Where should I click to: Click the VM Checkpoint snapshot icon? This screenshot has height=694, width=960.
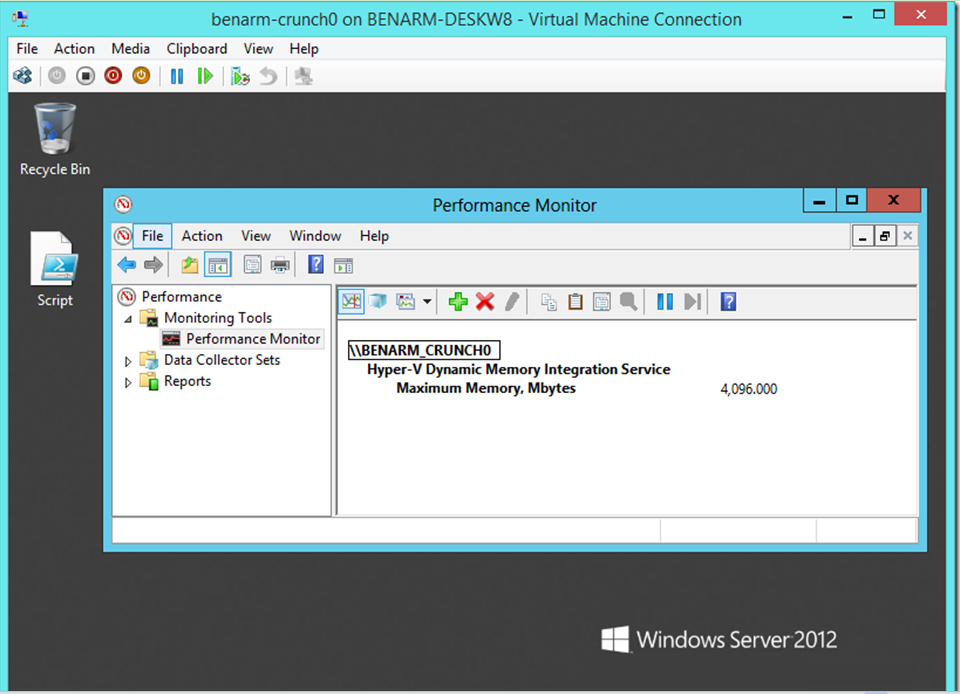point(240,76)
